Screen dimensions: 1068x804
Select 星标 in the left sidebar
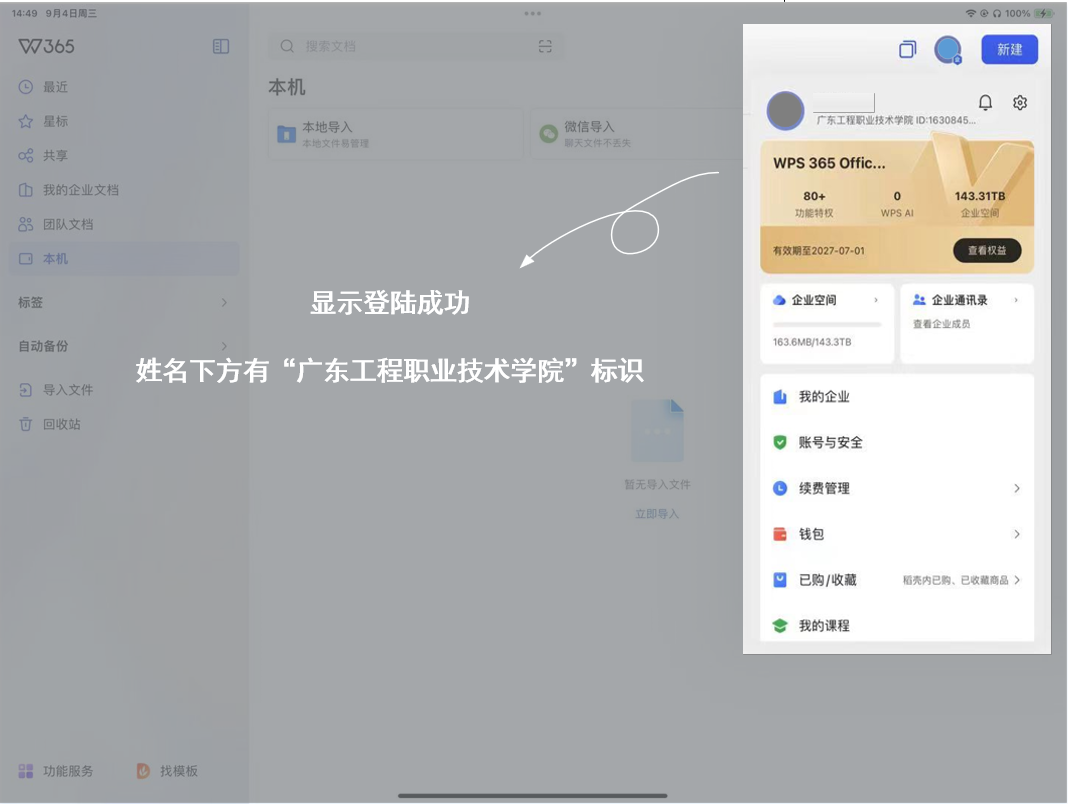(x=55, y=121)
